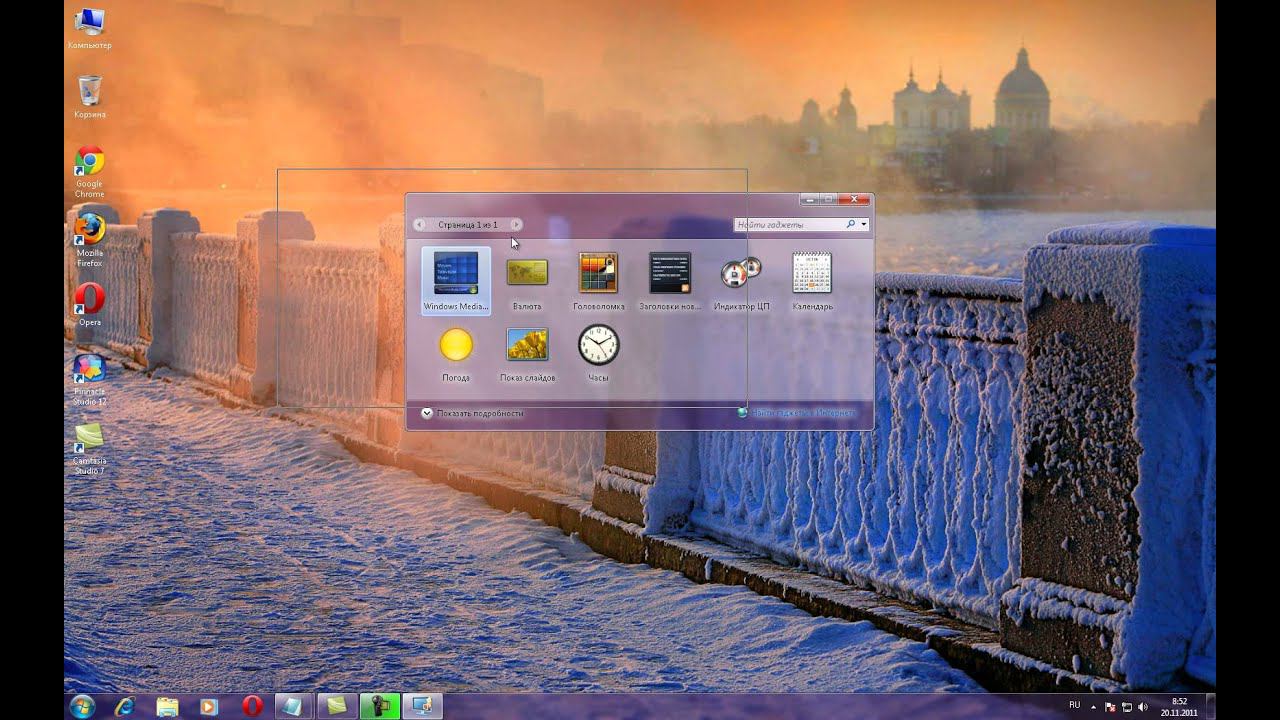Image resolution: width=1280 pixels, height=720 pixels.
Task: Open the Action Center flag tray icon
Action: coord(1110,706)
